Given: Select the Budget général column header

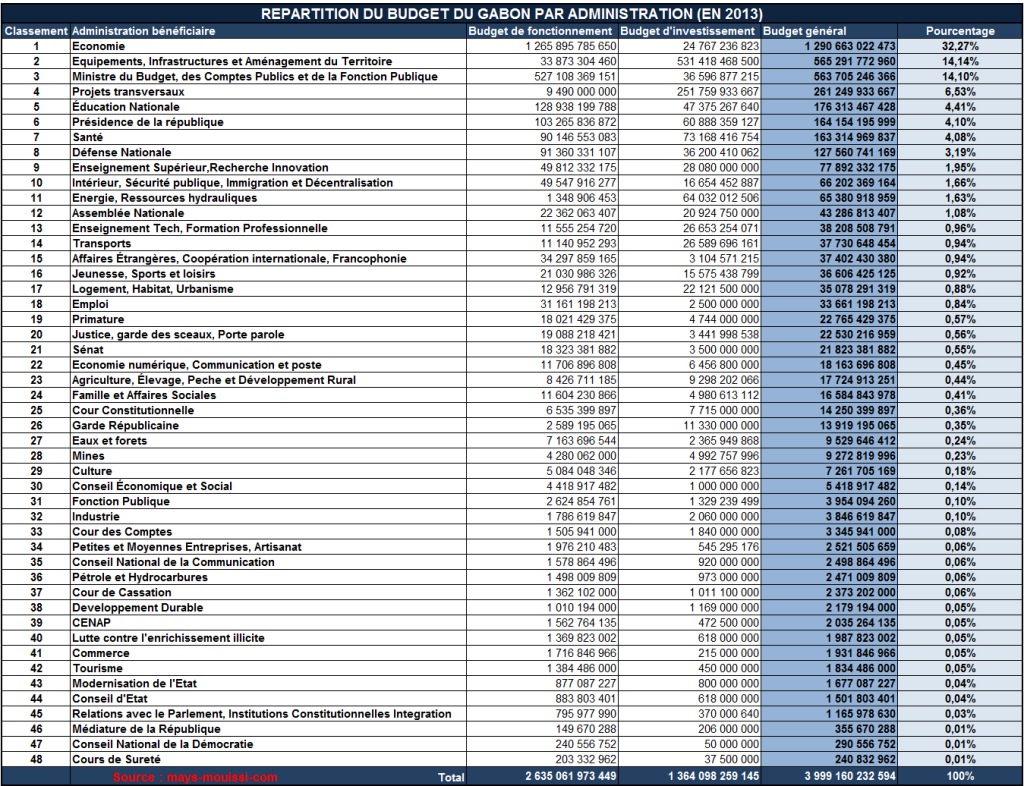Looking at the screenshot, I should pos(797,31).
